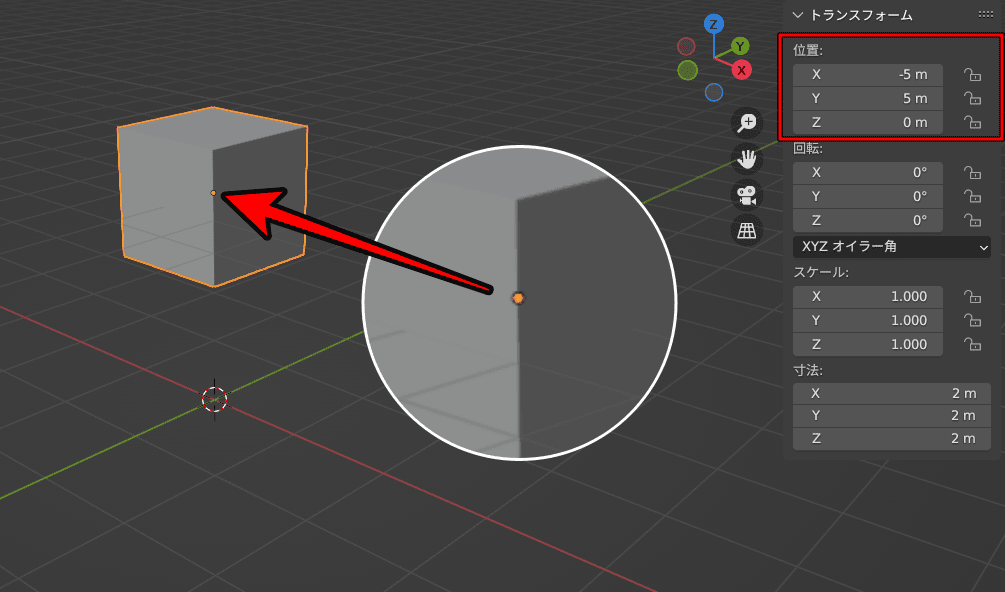
Task: Click the 寸法 Y field showing 2 m
Action: coord(891,414)
